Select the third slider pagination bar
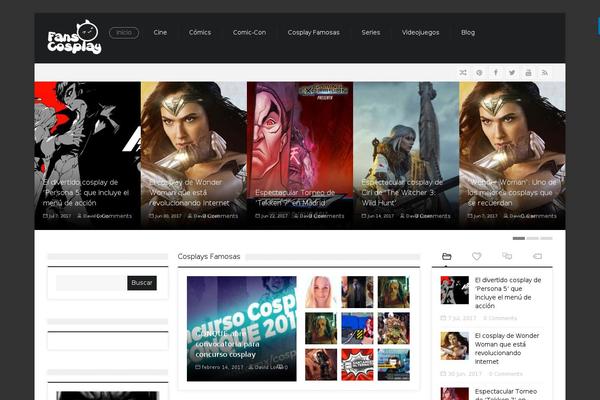The height and width of the screenshot is (400, 600). 546,238
